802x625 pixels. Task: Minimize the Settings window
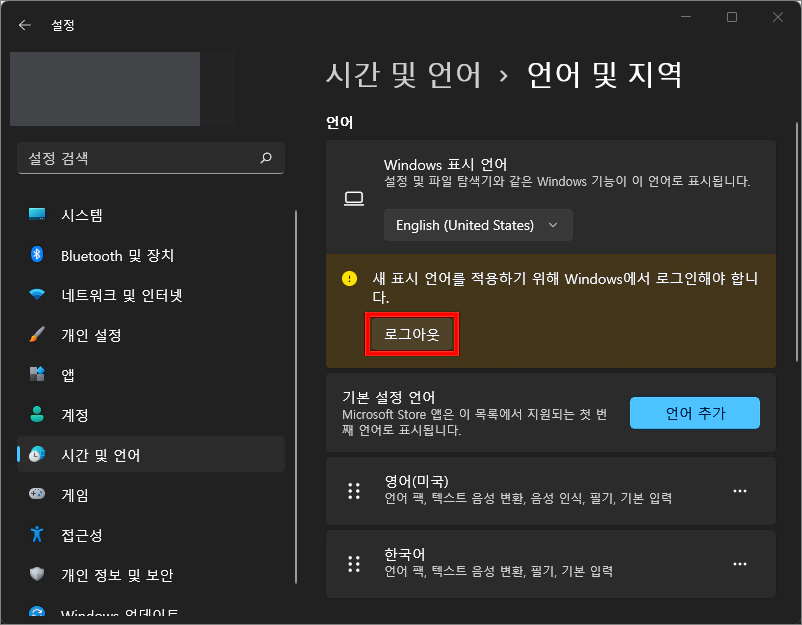pos(686,17)
